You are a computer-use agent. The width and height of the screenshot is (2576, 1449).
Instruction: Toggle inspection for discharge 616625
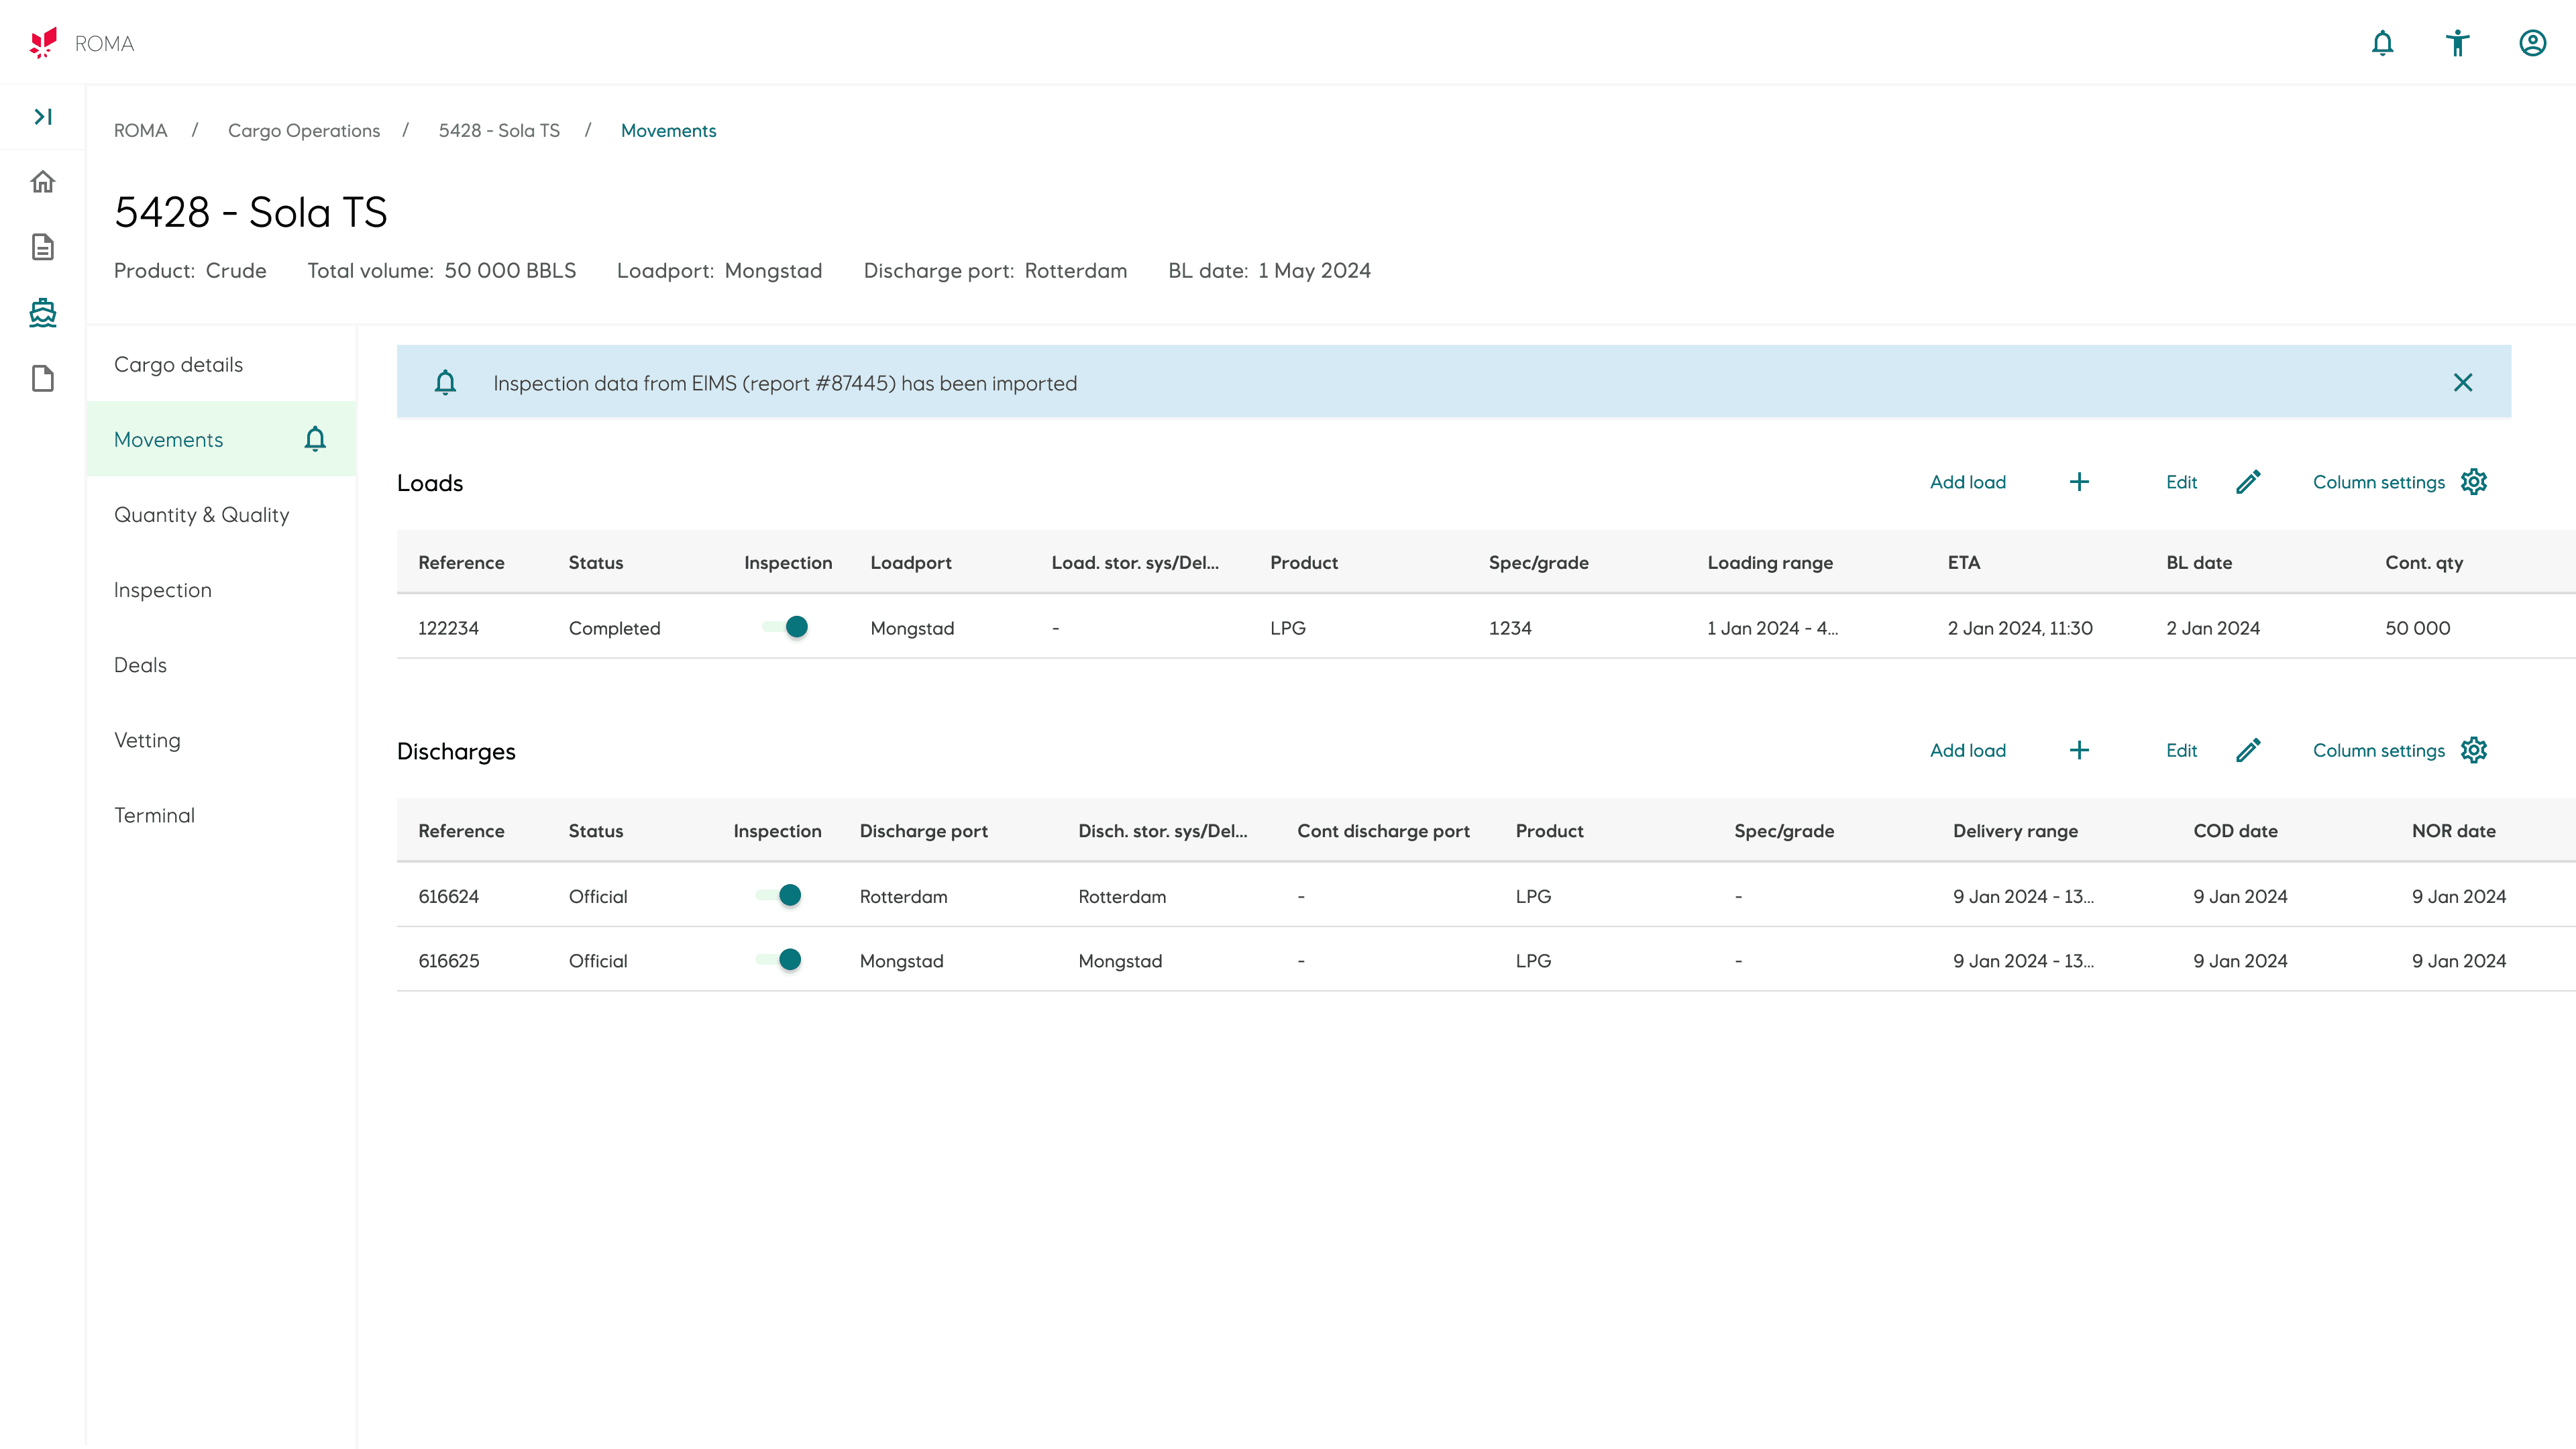tap(779, 960)
